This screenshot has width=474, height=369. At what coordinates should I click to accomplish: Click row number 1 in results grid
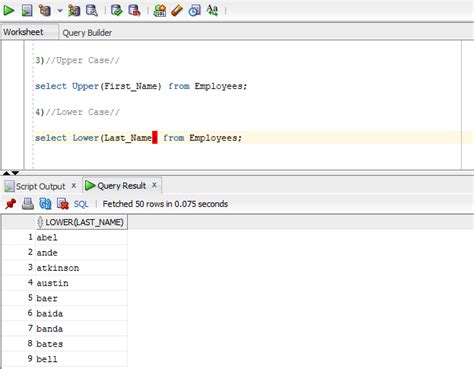click(30, 237)
